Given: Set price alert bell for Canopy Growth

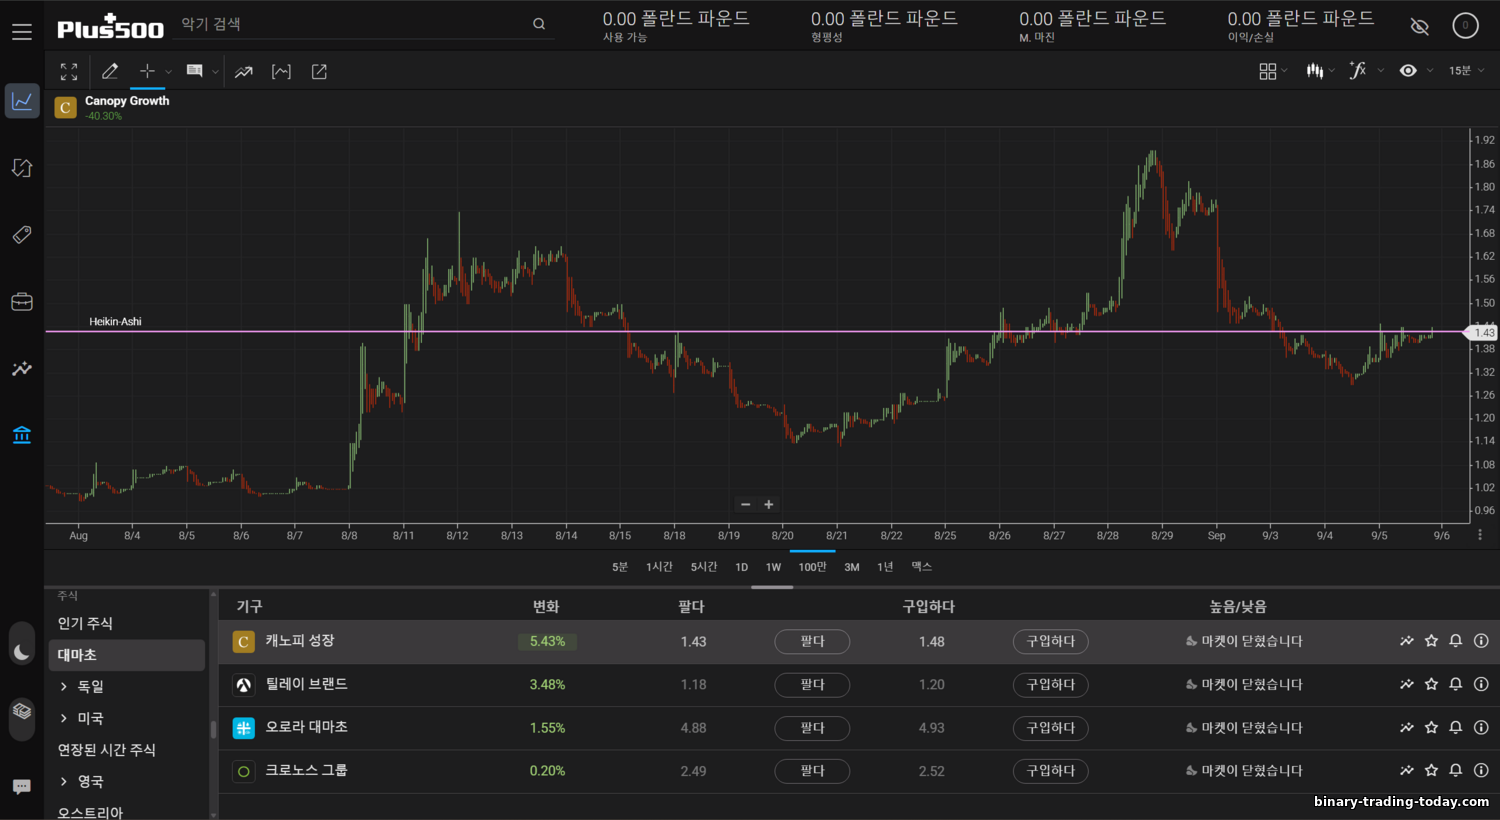Looking at the screenshot, I should pos(1456,641).
